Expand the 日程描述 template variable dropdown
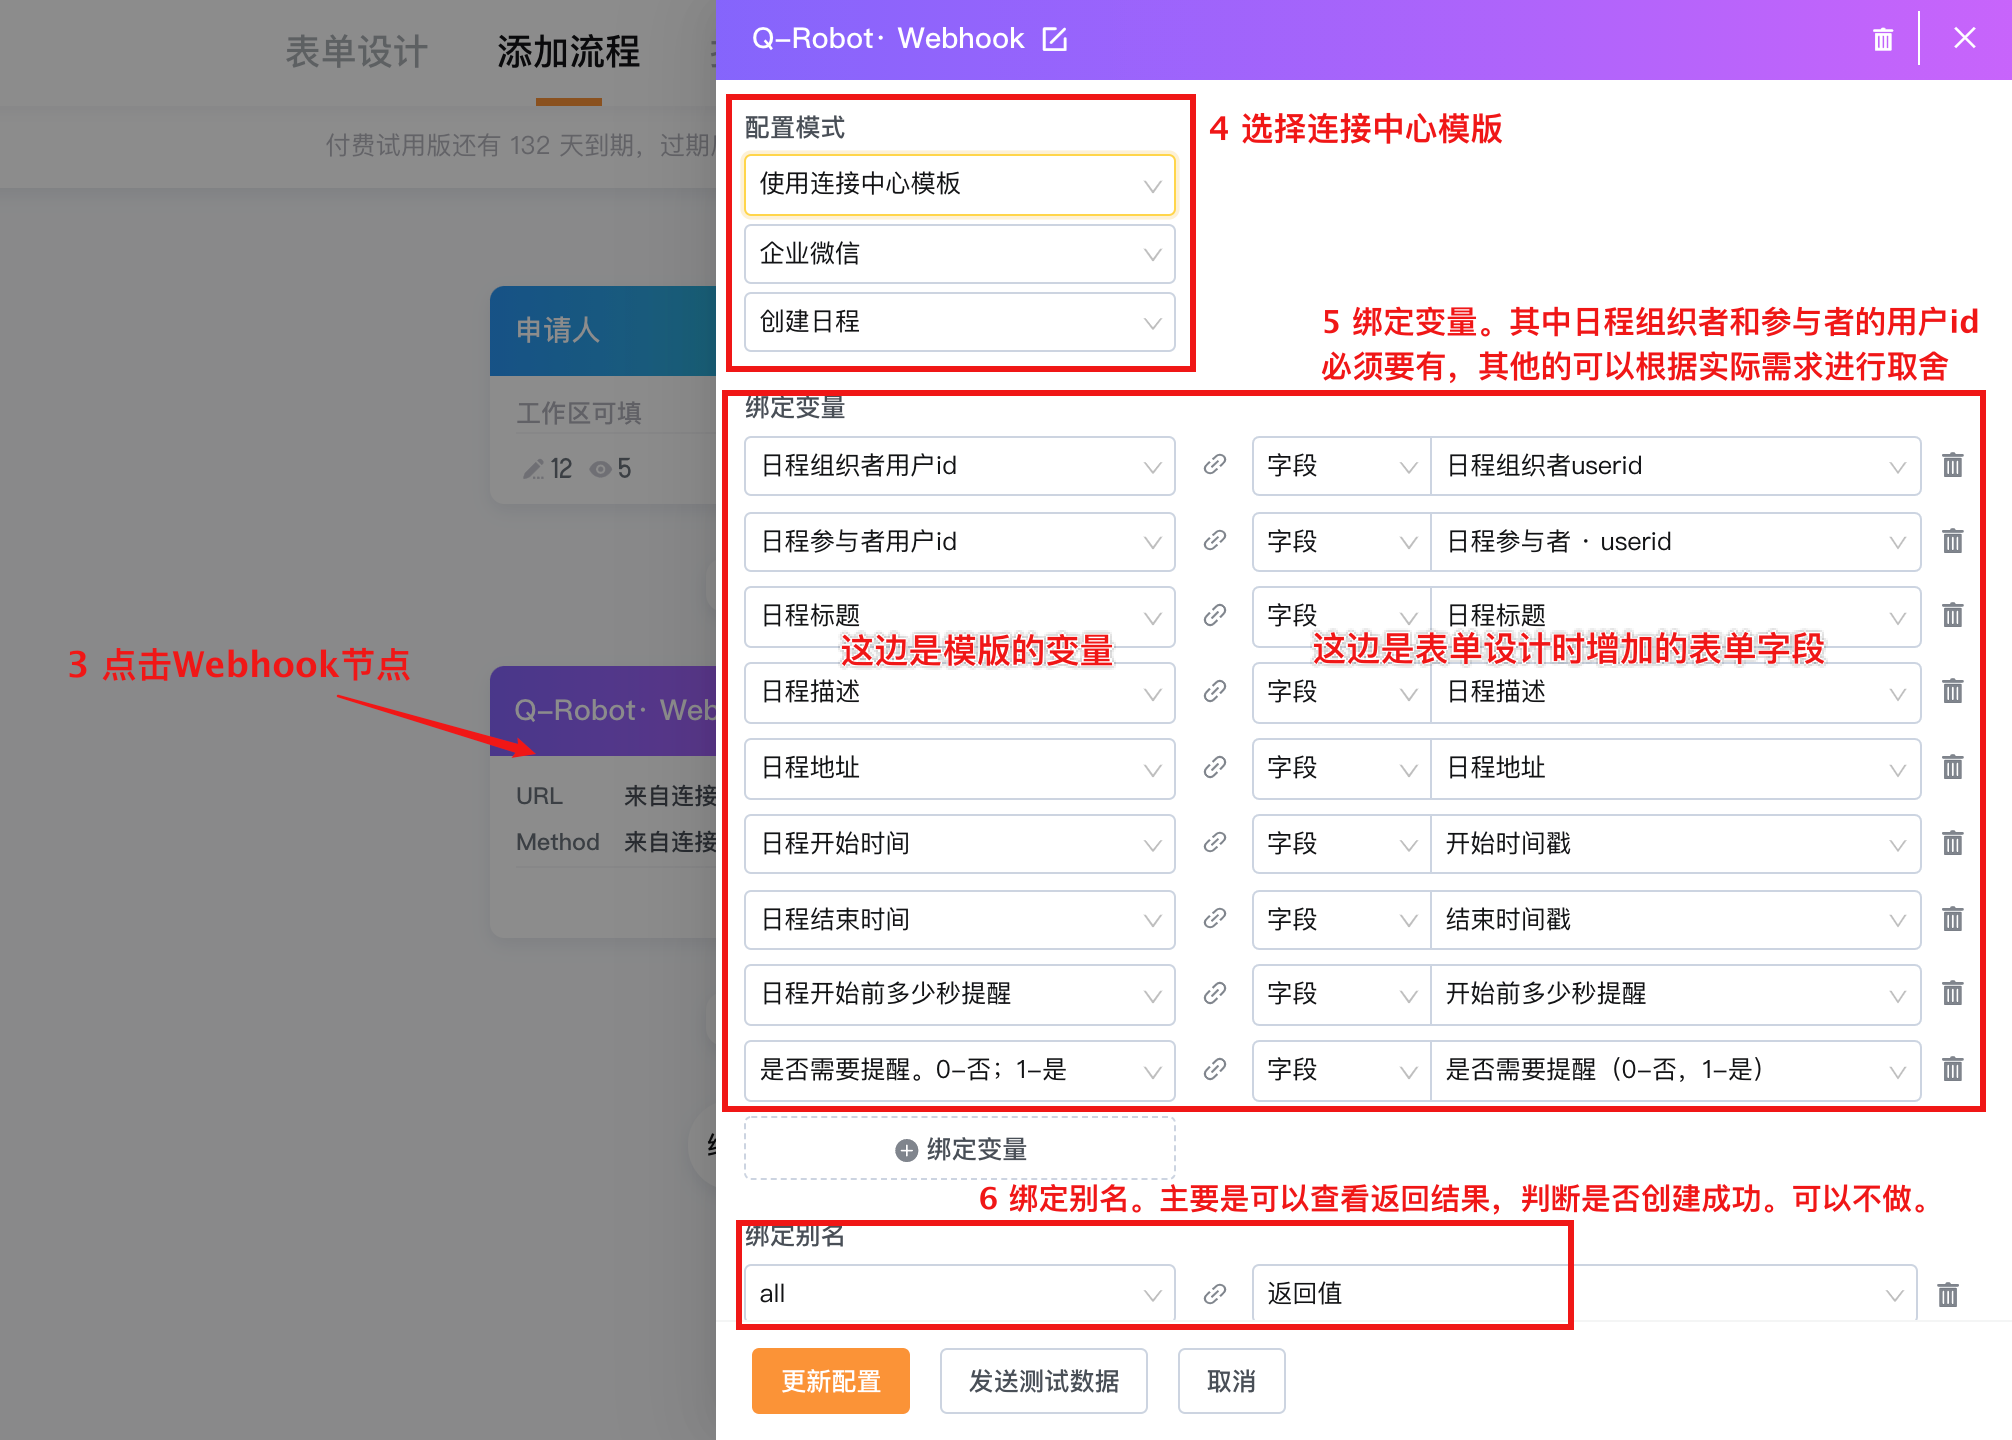 (960, 692)
